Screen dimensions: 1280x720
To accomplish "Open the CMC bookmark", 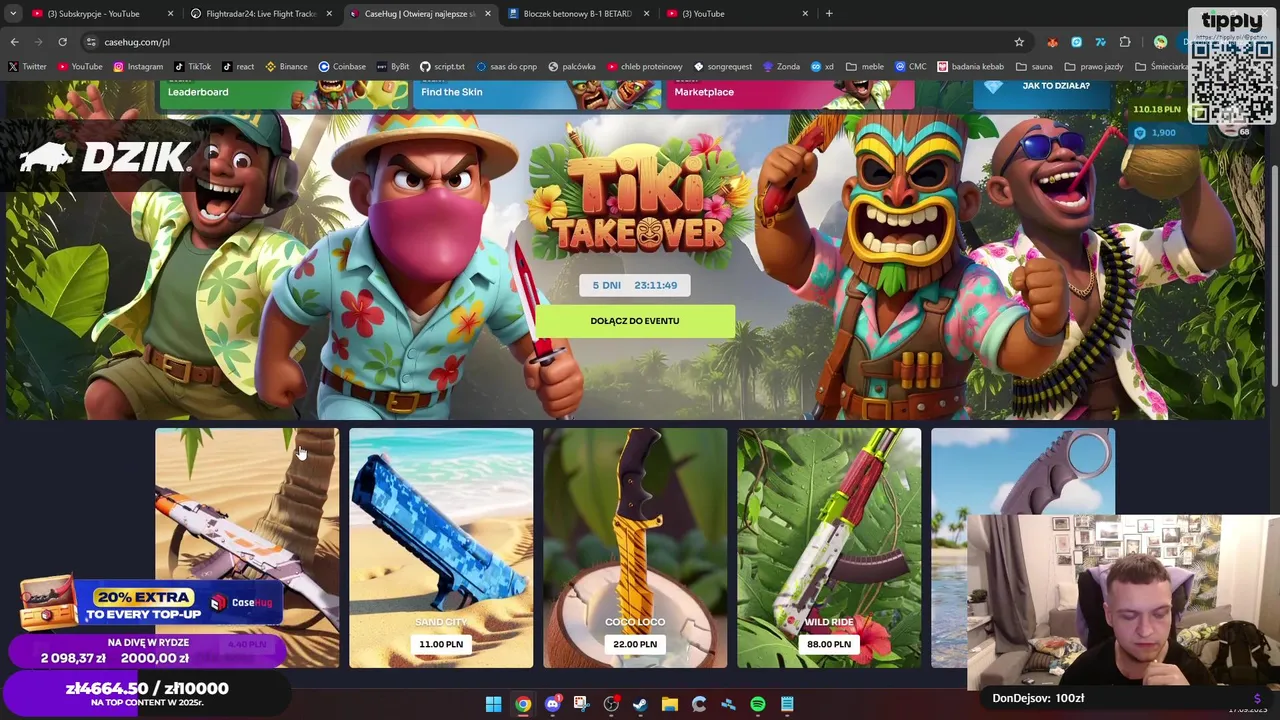I will pyautogui.click(x=910, y=67).
